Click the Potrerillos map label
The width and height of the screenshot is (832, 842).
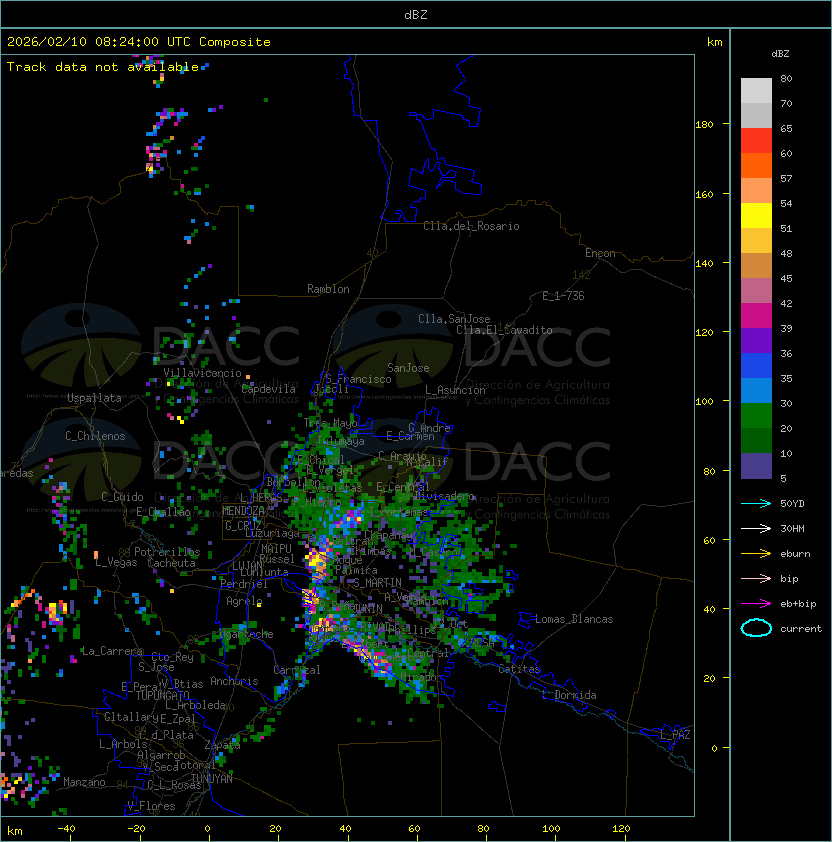coord(167,552)
